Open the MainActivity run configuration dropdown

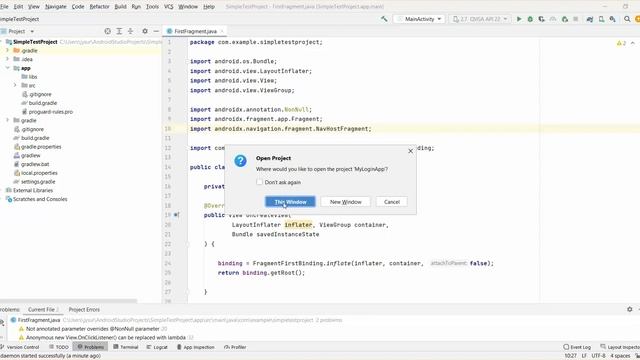coord(419,19)
